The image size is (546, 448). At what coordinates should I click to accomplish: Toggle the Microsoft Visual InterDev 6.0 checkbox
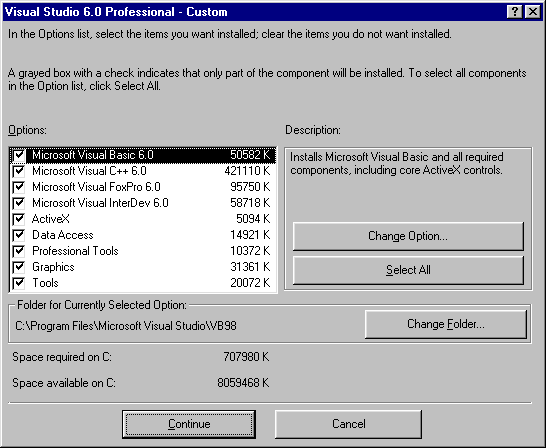[18, 203]
